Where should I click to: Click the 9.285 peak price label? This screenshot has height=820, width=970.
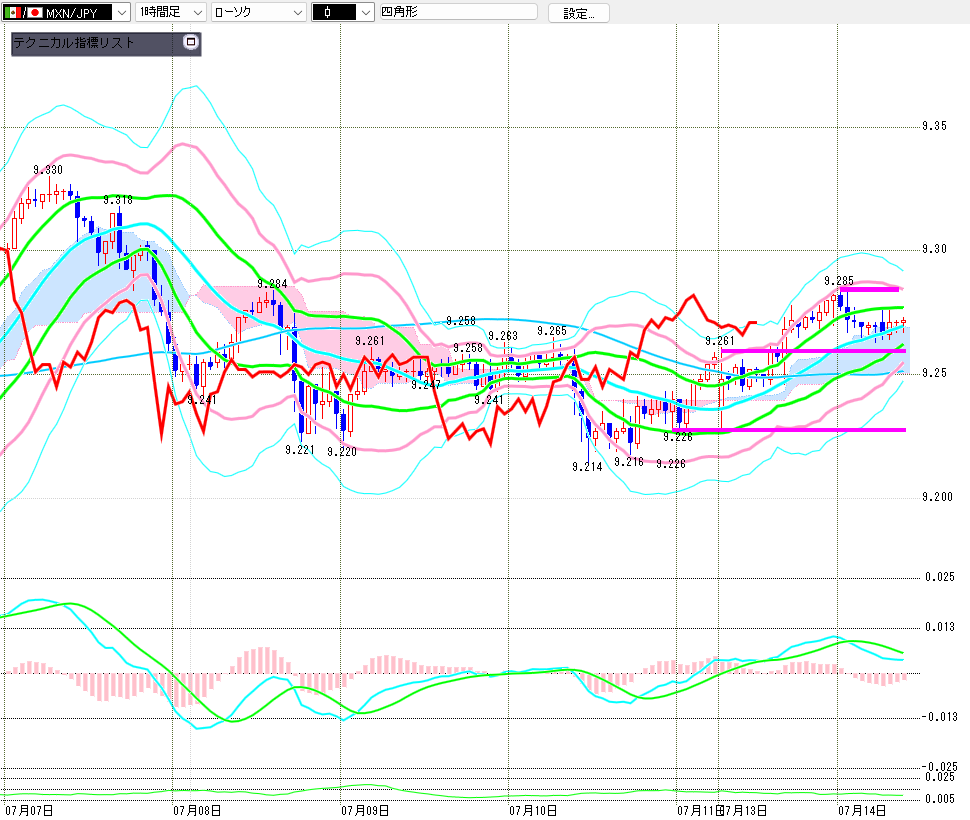(x=839, y=281)
